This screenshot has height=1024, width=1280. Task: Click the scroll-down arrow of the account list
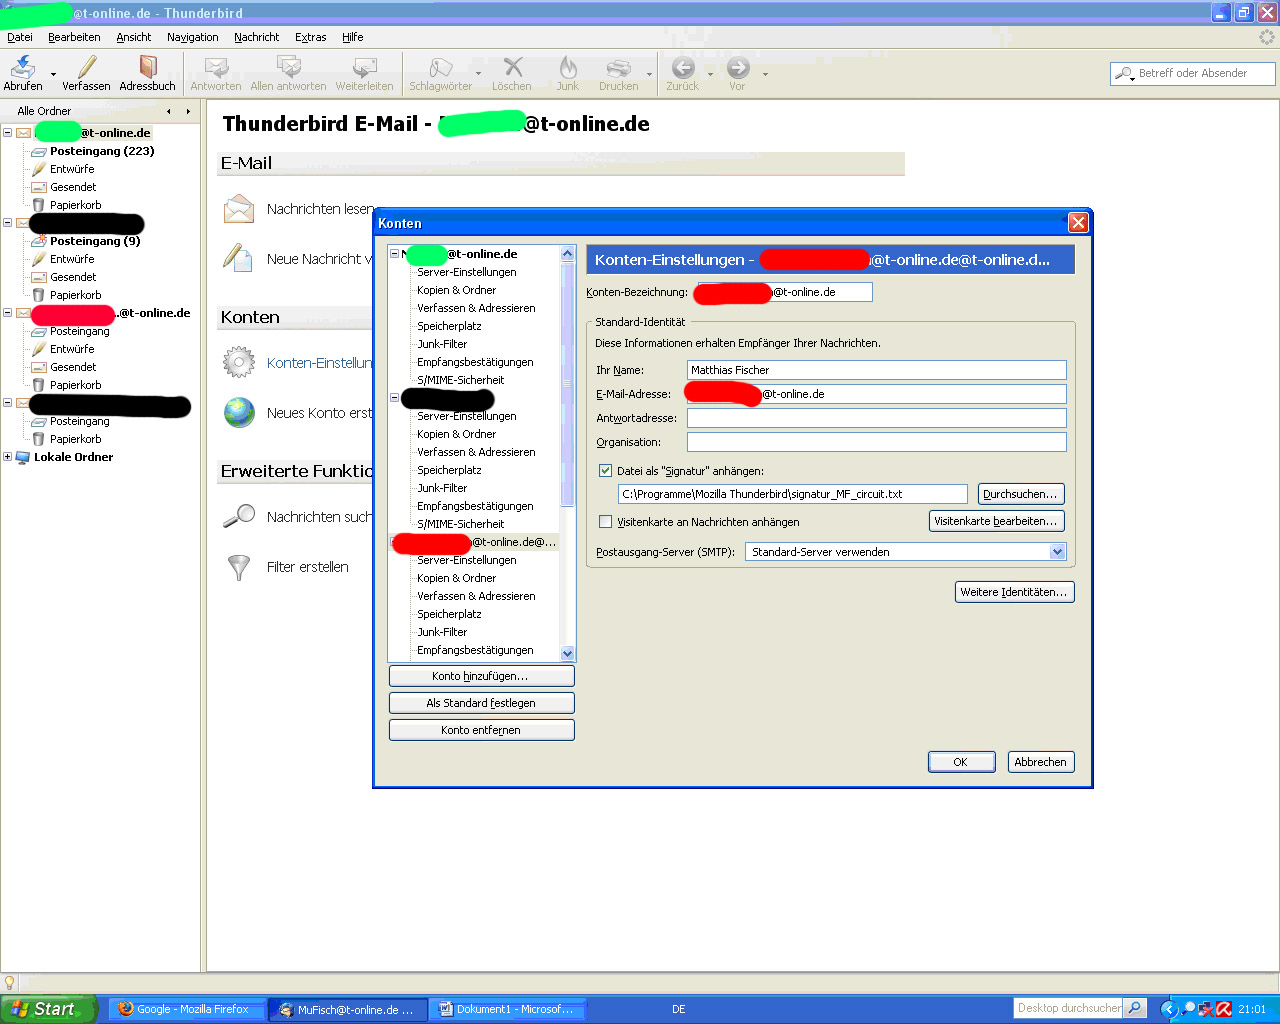pyautogui.click(x=568, y=654)
